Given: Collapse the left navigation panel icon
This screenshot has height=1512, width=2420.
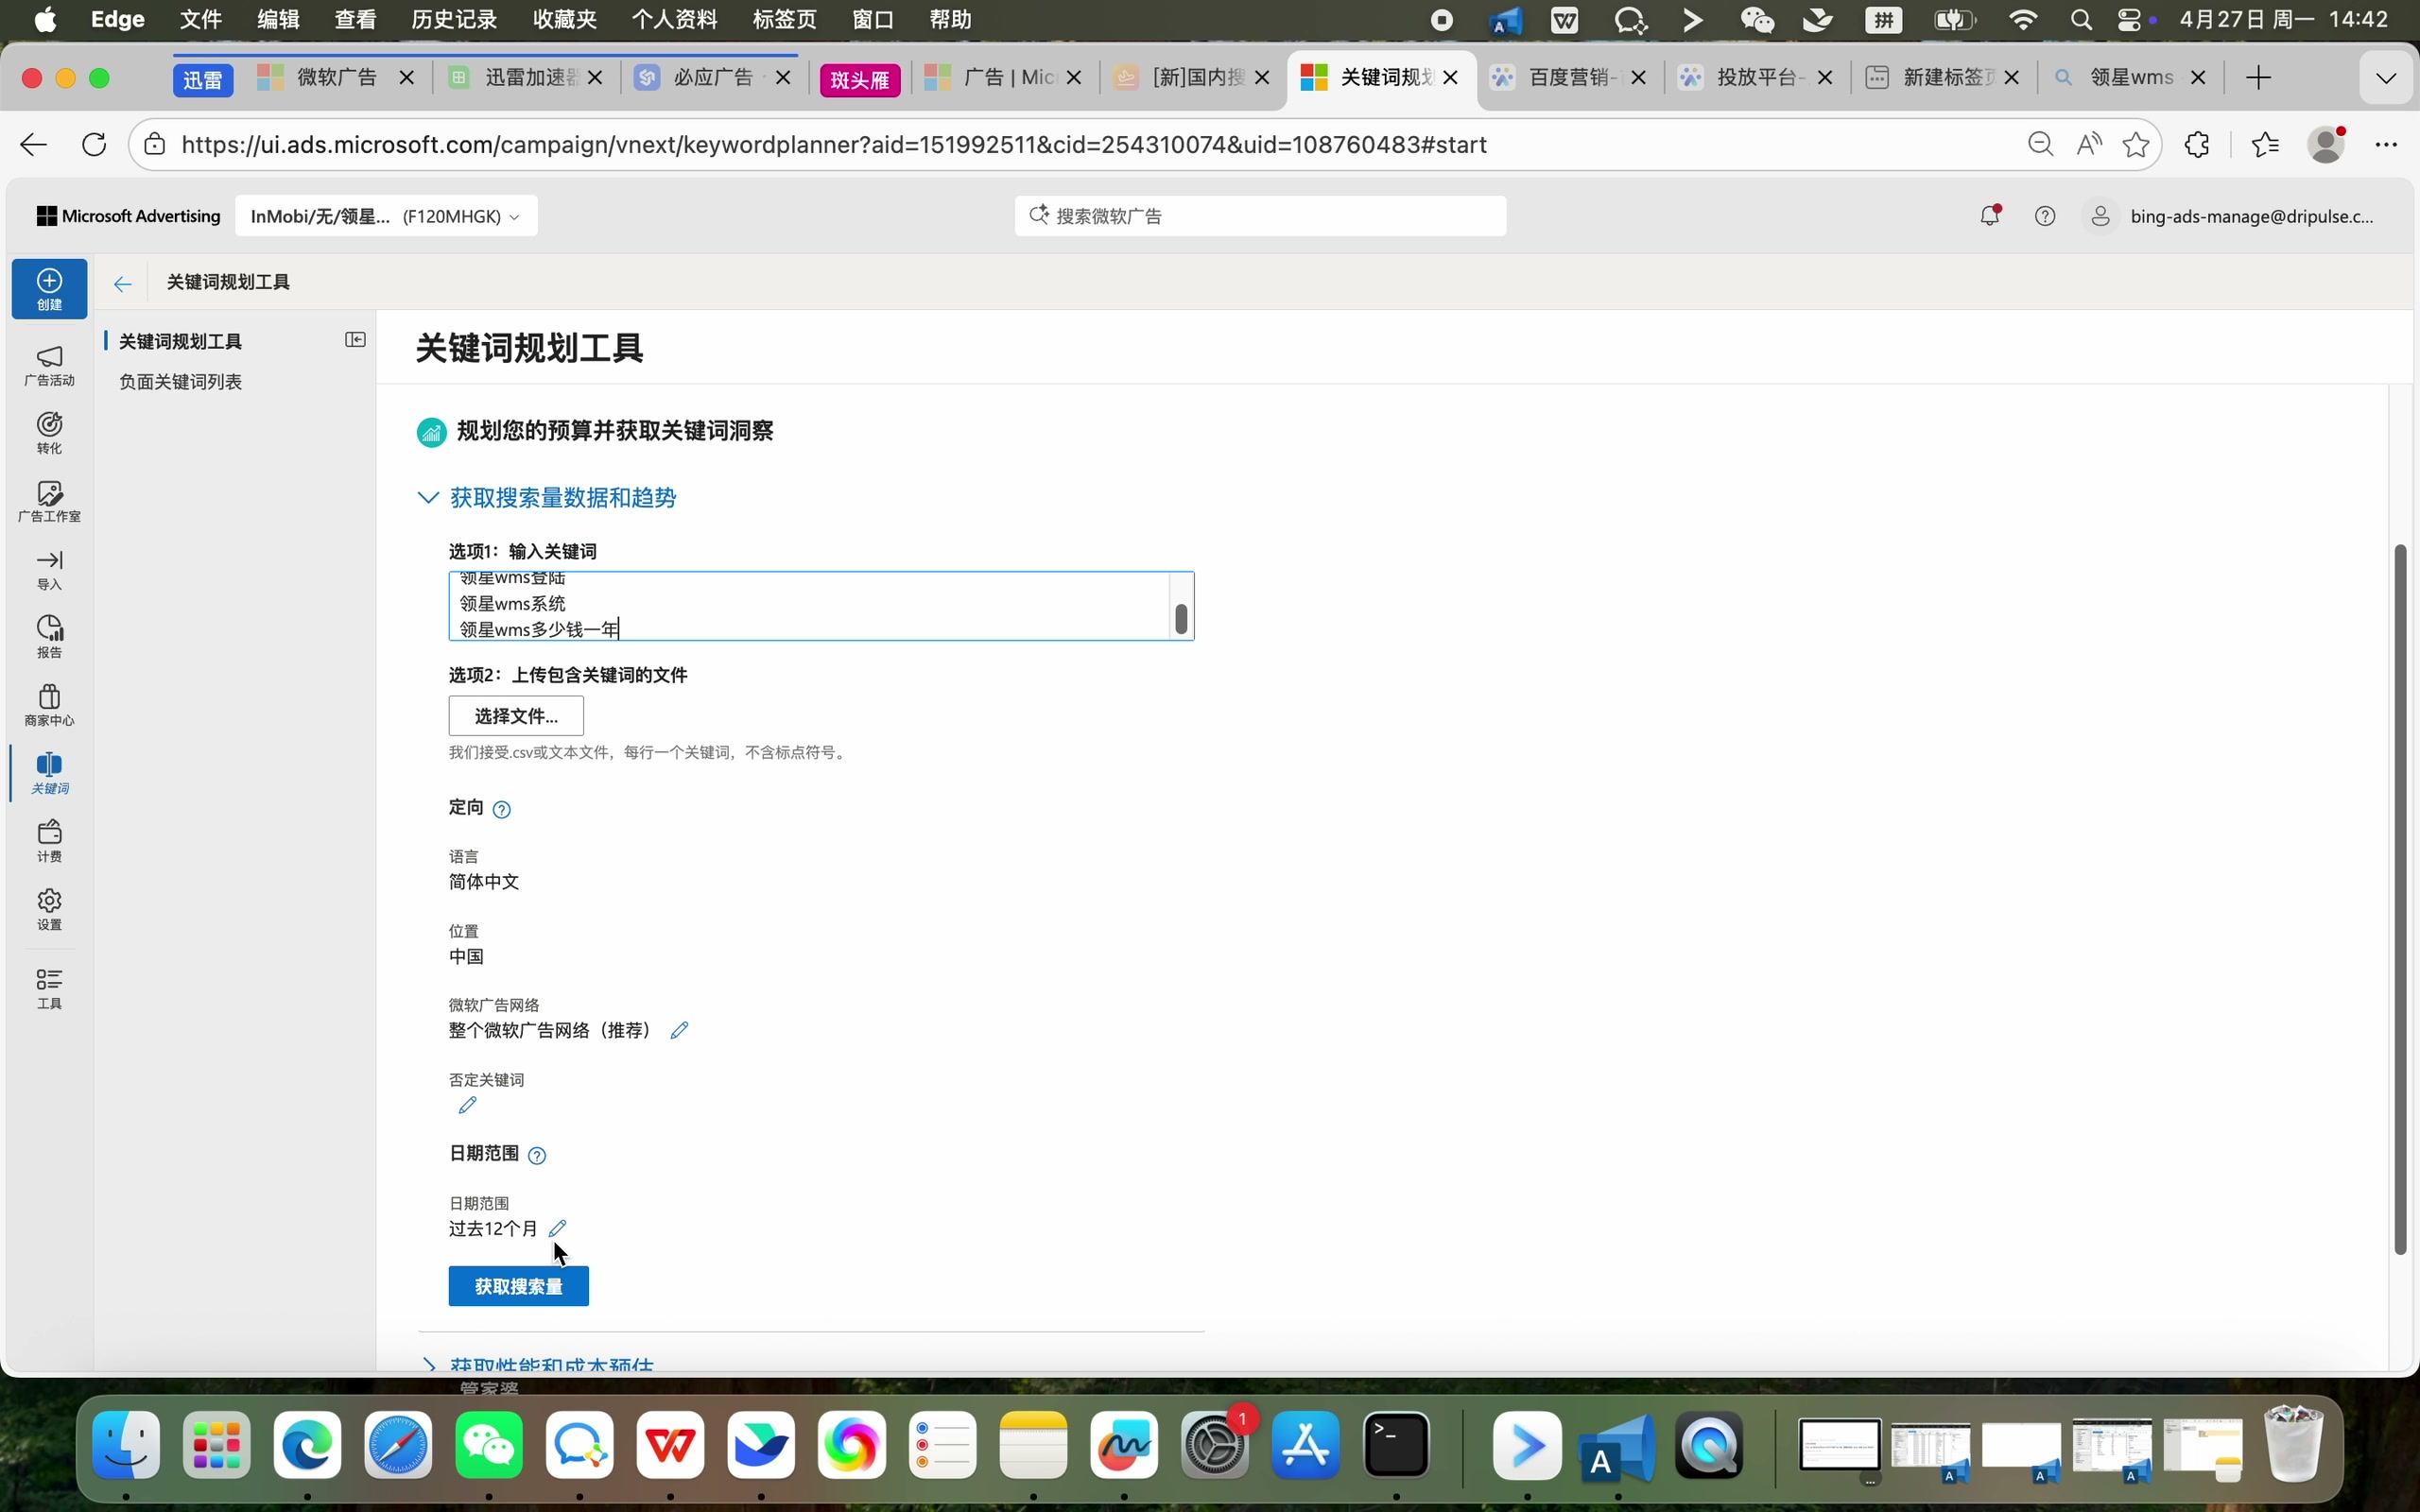Looking at the screenshot, I should [x=355, y=340].
